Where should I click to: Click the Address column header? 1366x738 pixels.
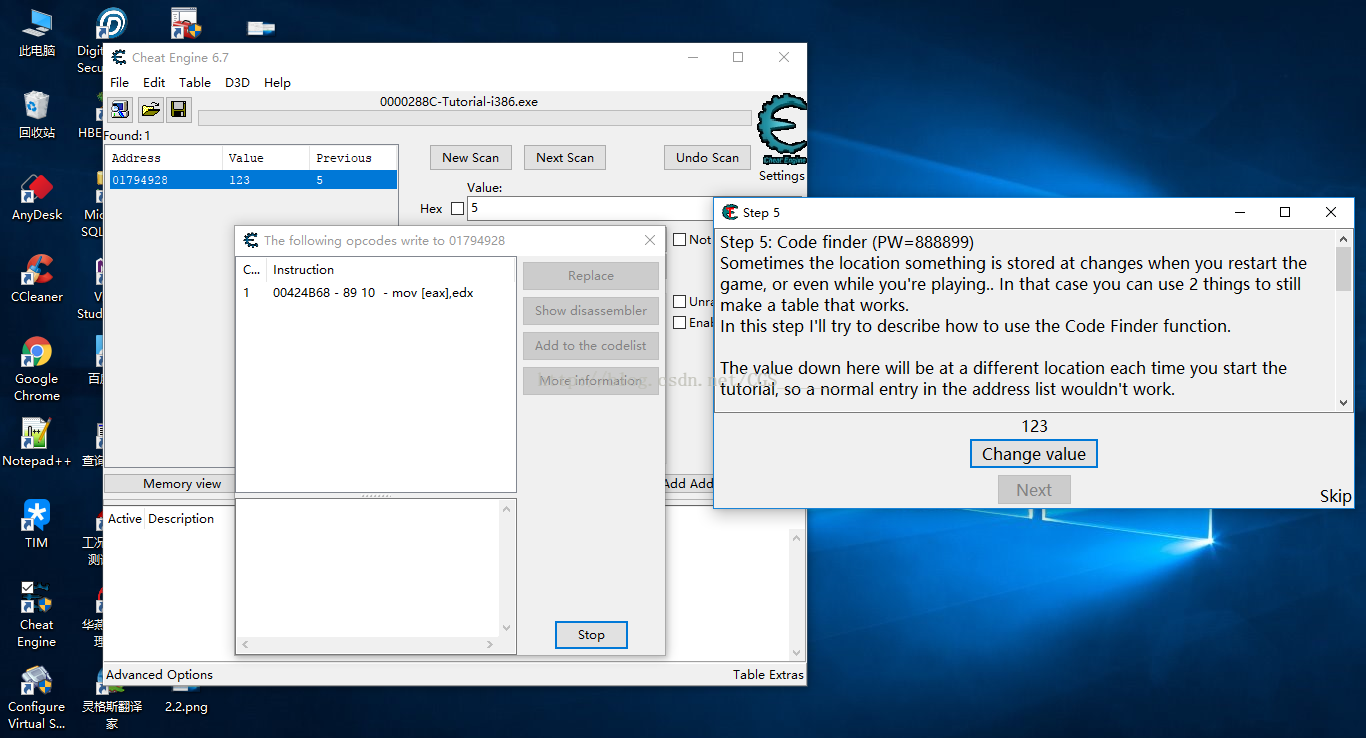(164, 158)
